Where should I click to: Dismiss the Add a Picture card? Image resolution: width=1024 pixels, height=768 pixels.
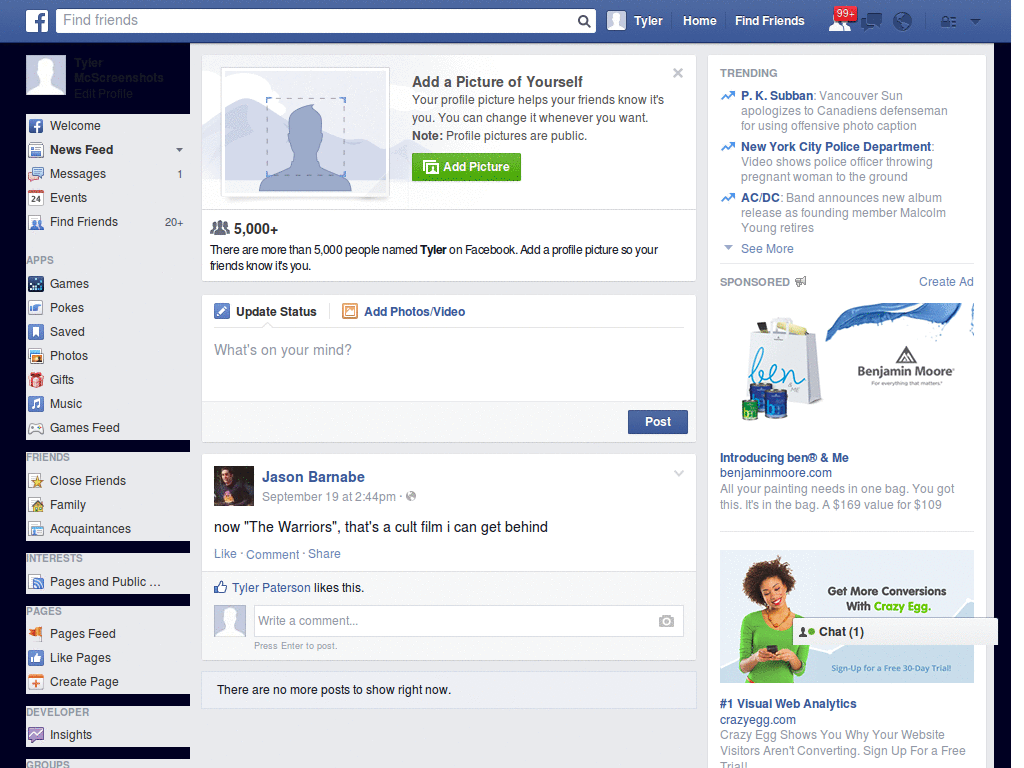(678, 73)
